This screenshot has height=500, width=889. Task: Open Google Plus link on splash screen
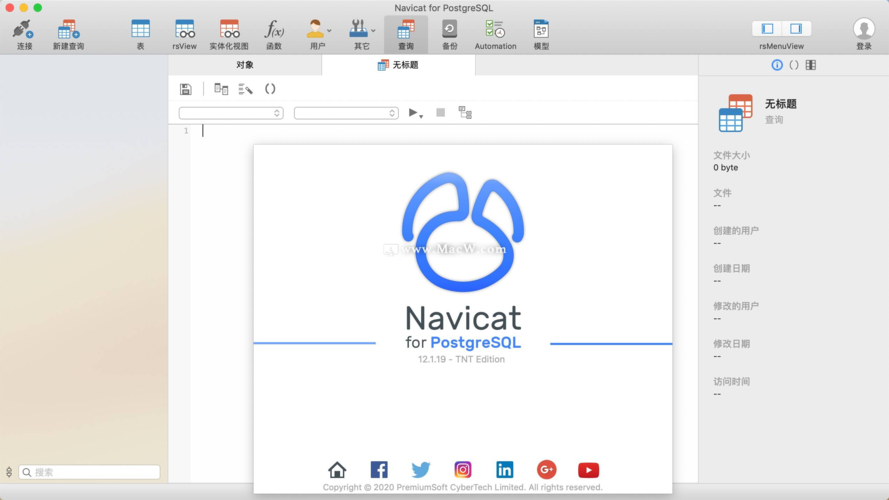[x=547, y=469]
